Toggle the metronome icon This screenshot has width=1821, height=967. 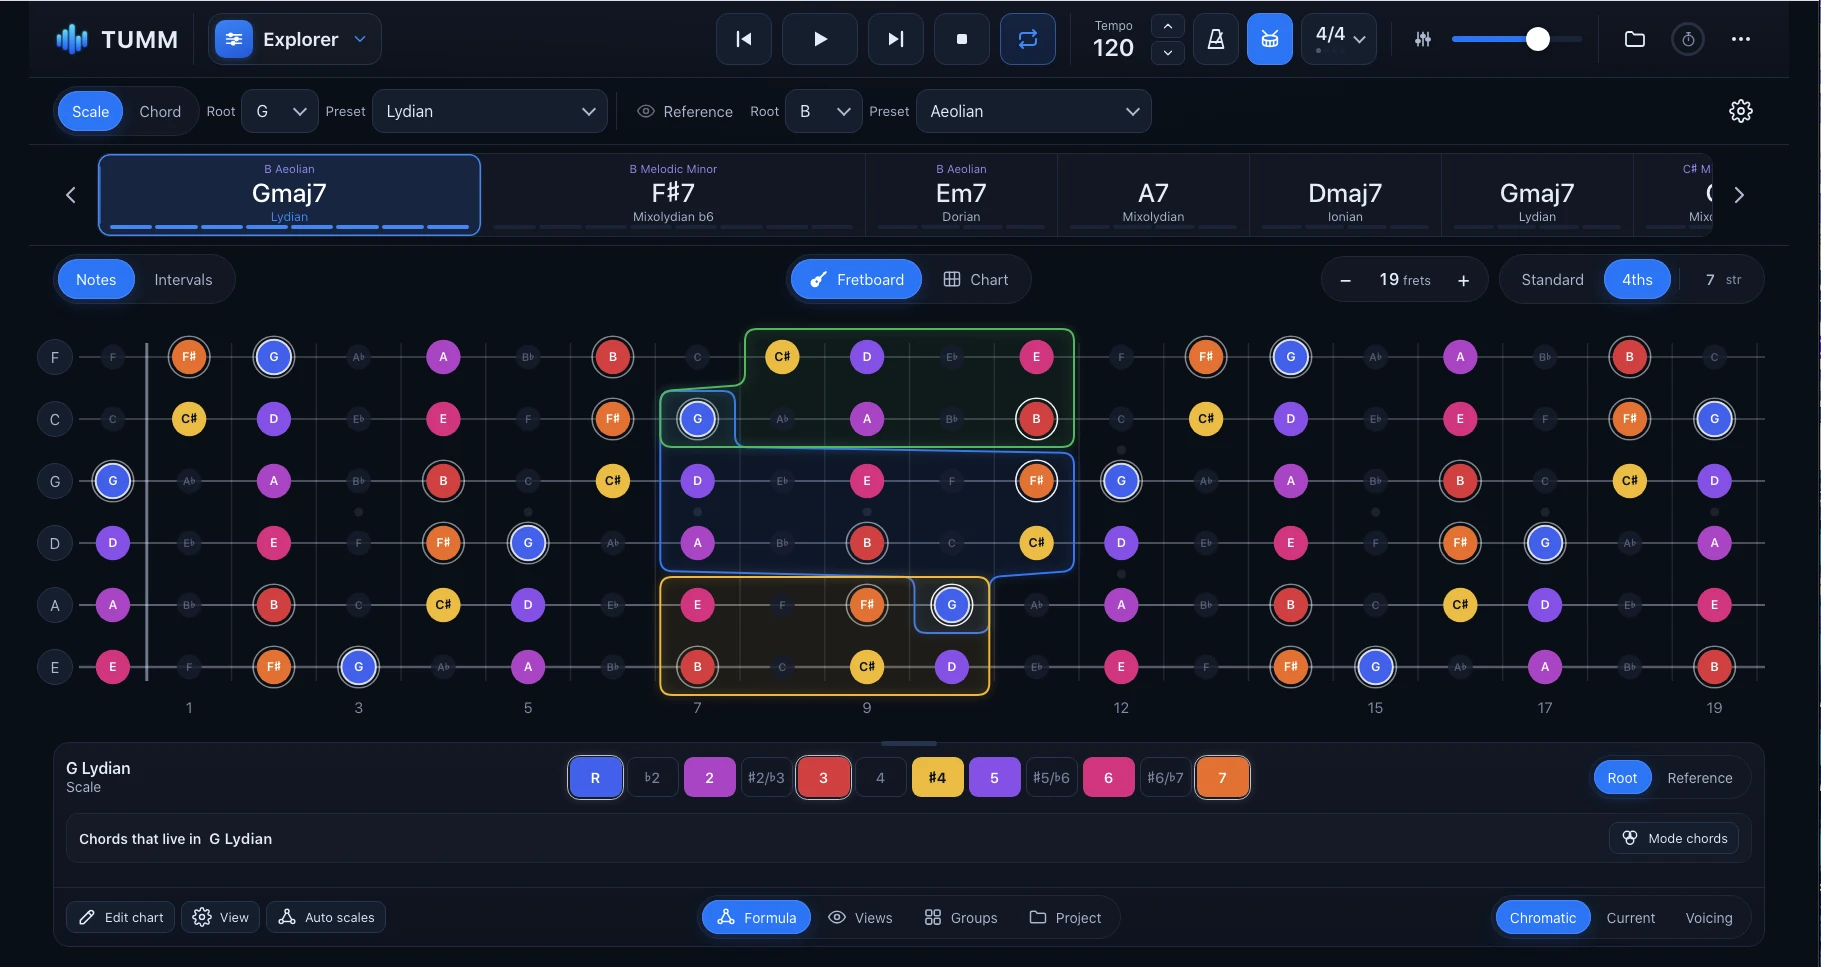(x=1215, y=39)
